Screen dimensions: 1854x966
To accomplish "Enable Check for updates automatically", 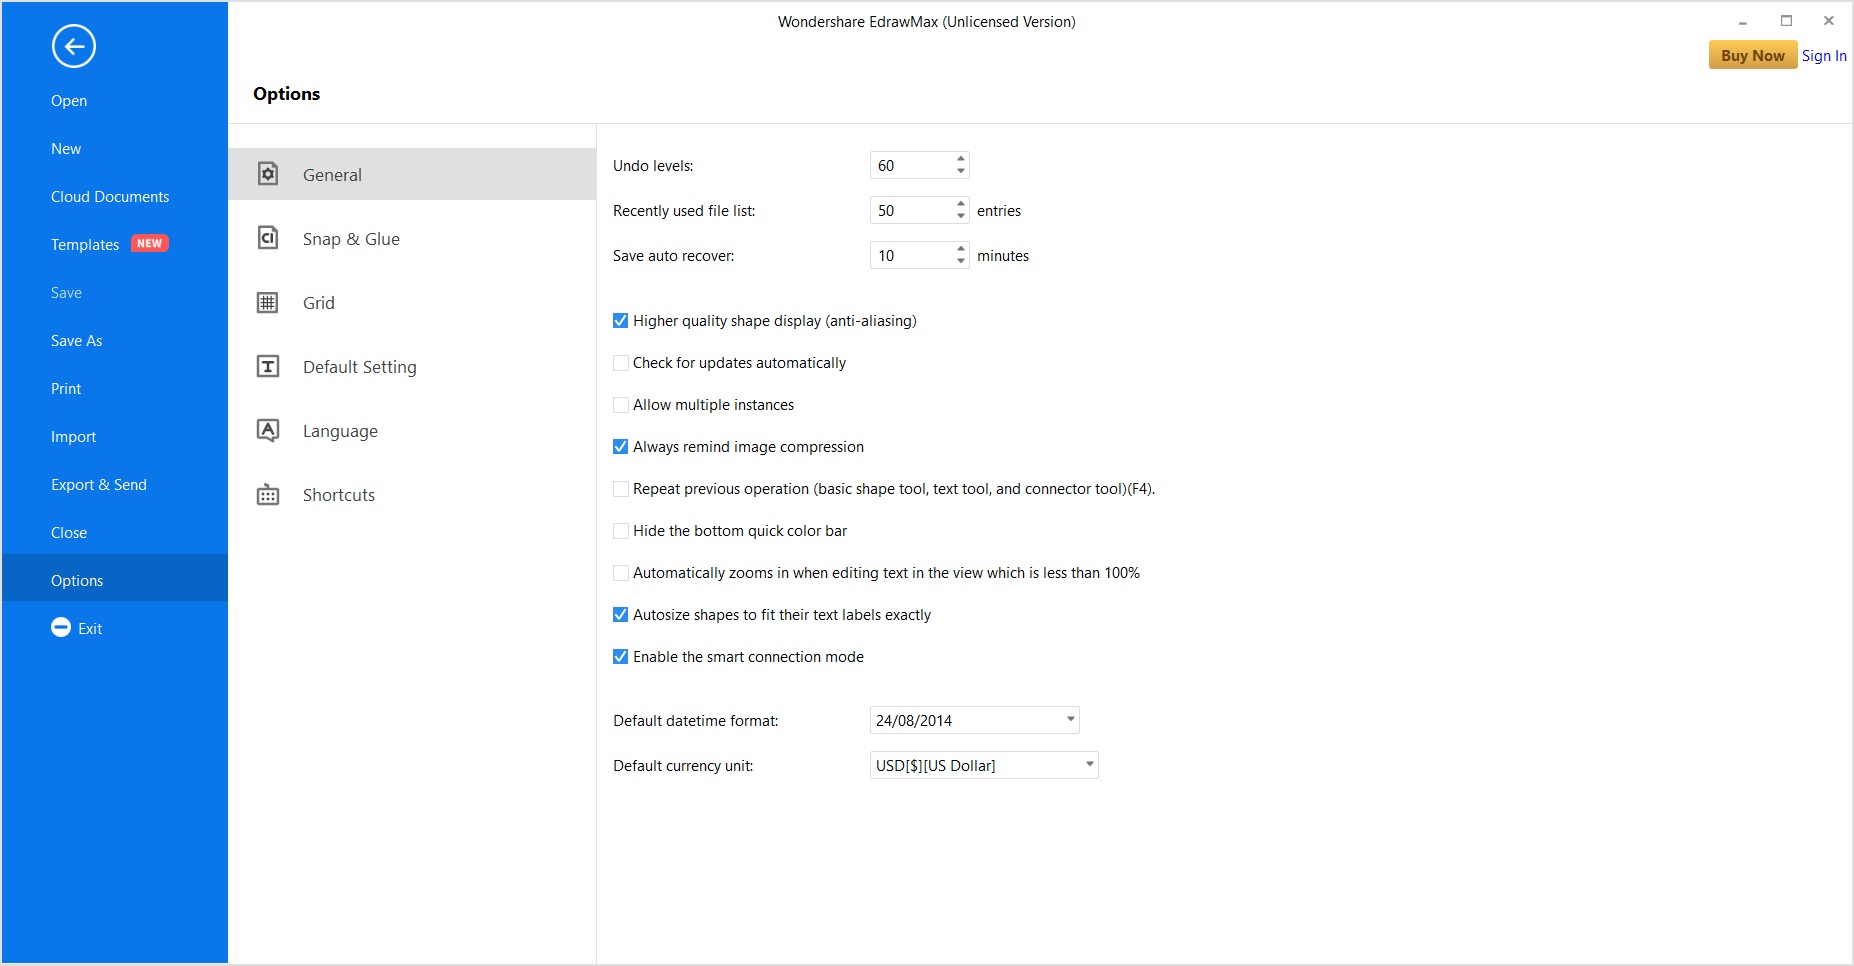I will click(620, 362).
